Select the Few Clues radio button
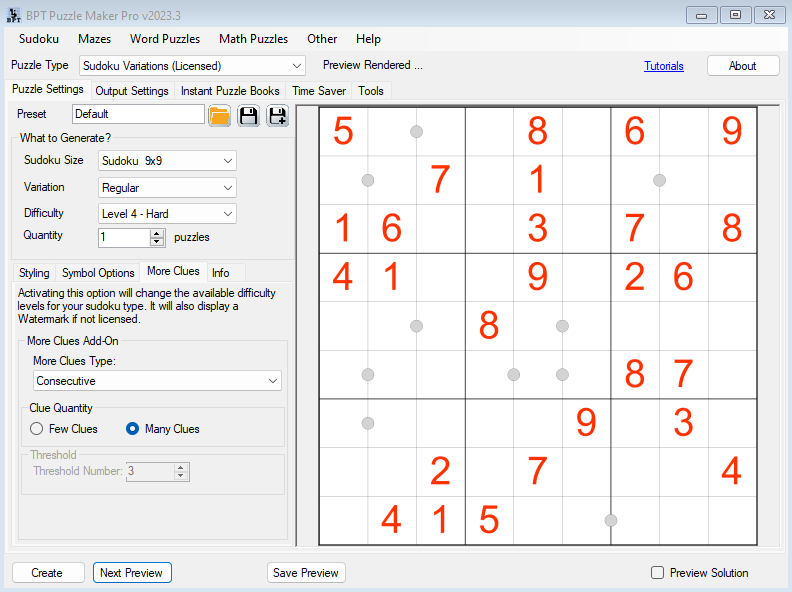This screenshot has width=792, height=592. tap(37, 429)
